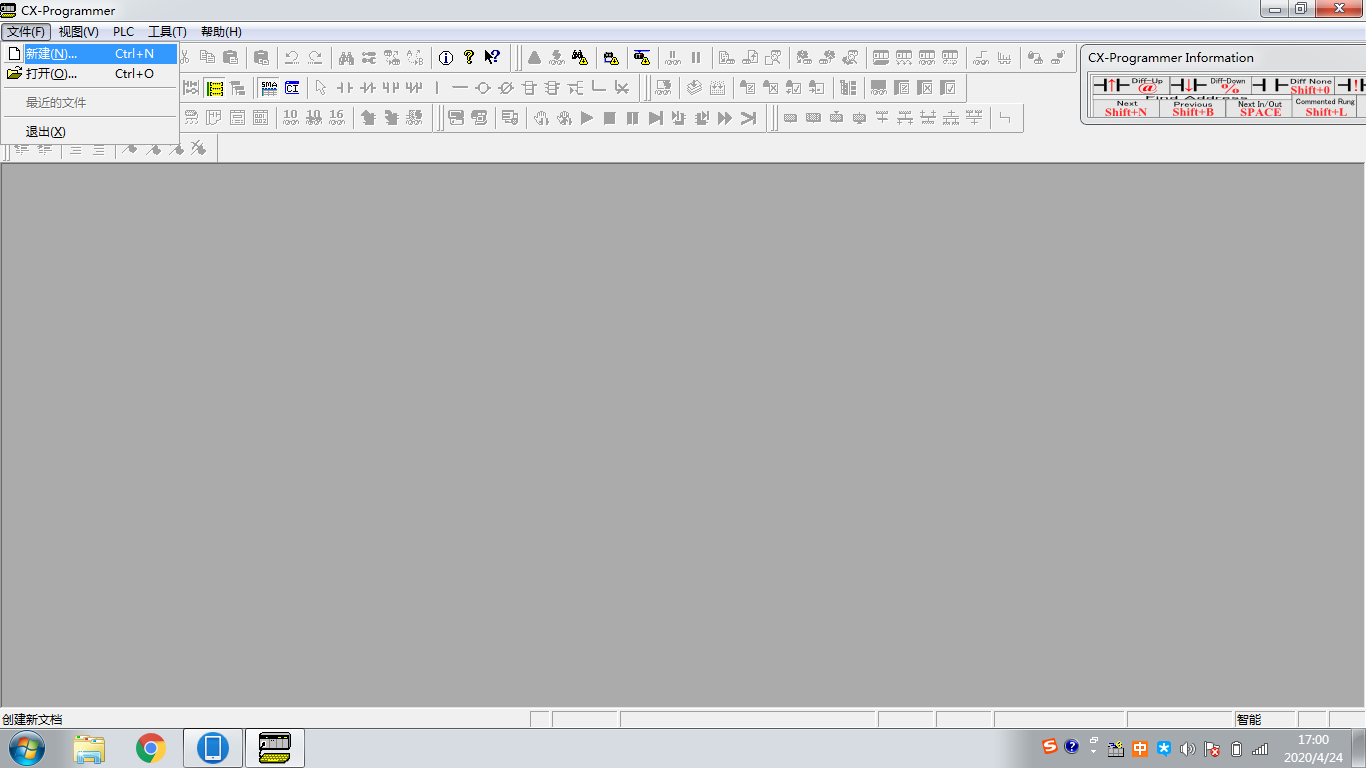Open the About info (i) icon
This screenshot has width=1366, height=768.
(446, 57)
